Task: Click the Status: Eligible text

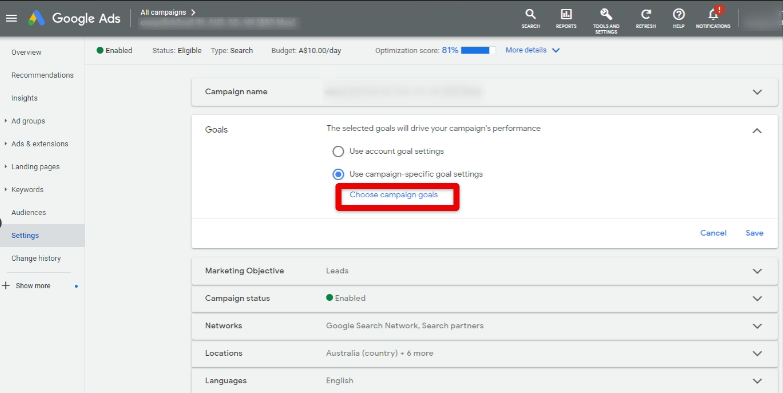Action: click(177, 50)
